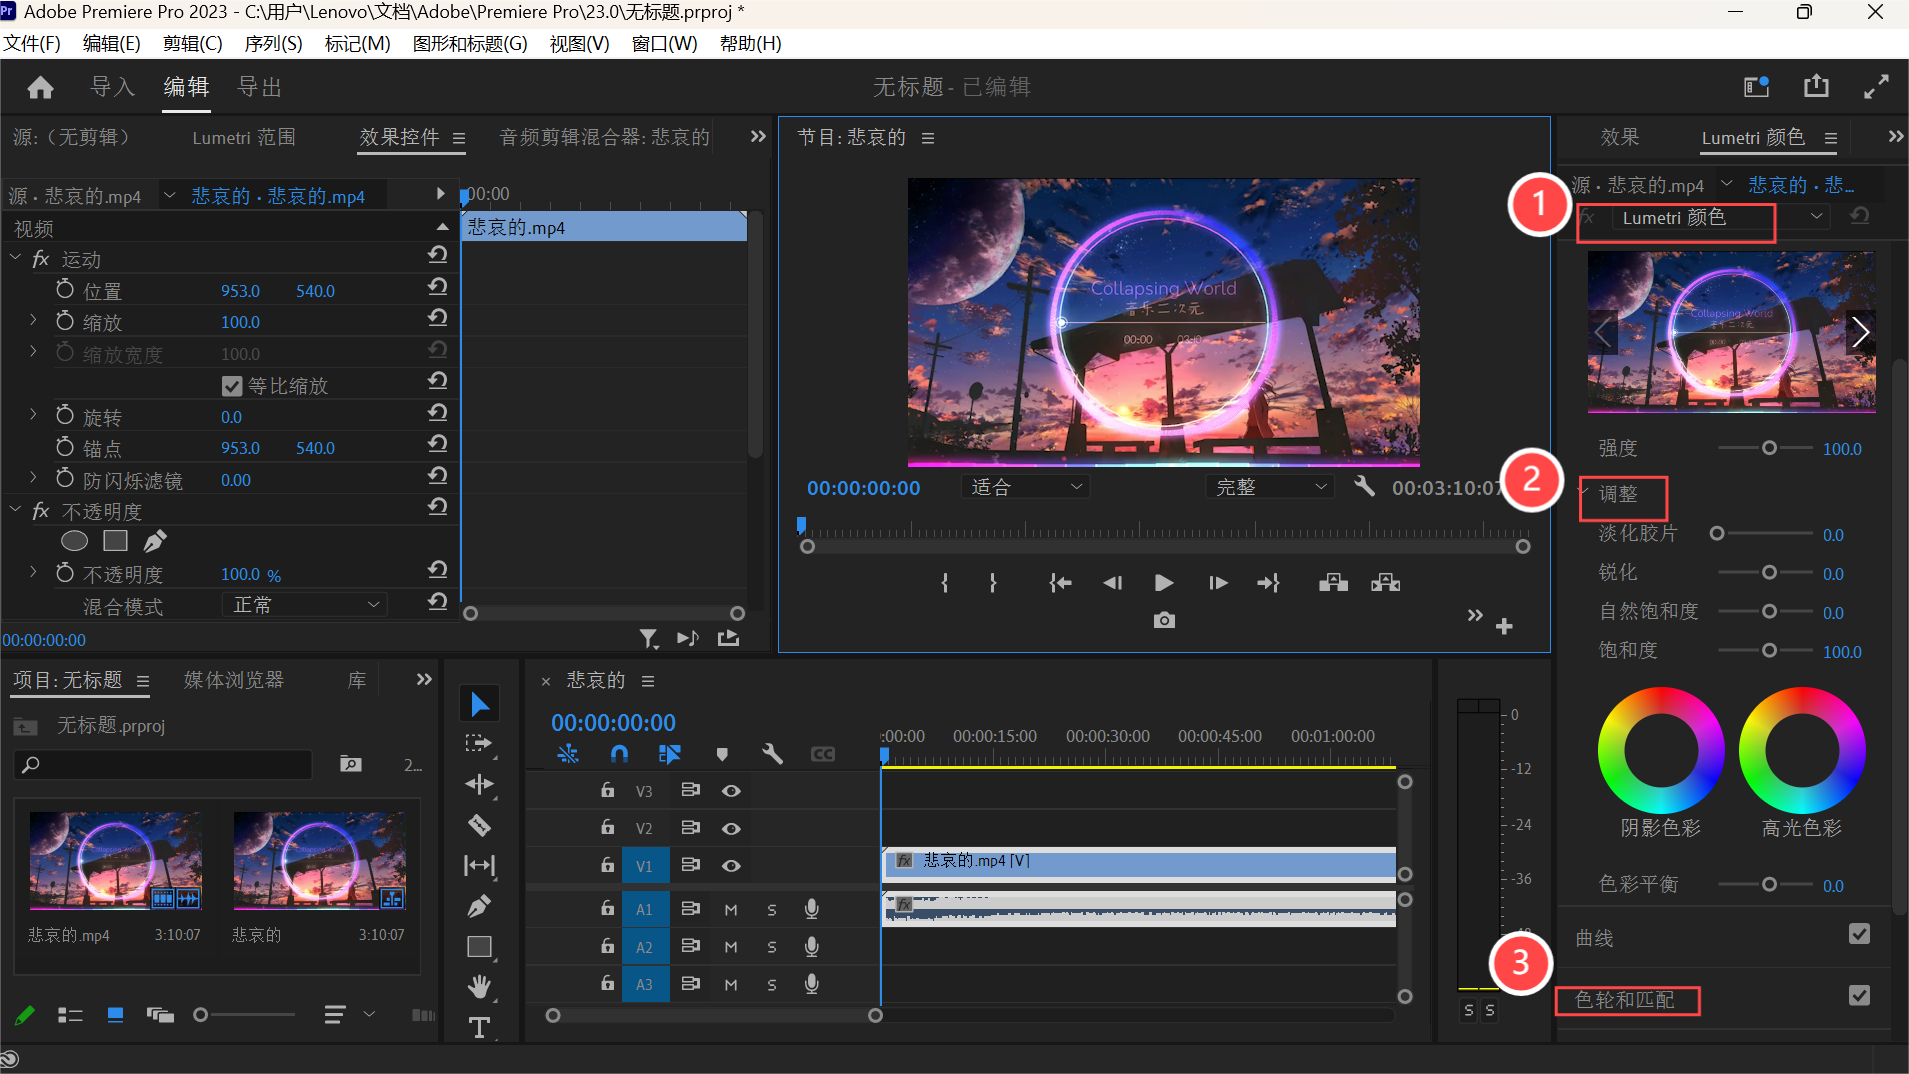Click Add Marker icon in timeline

pyautogui.click(x=722, y=754)
